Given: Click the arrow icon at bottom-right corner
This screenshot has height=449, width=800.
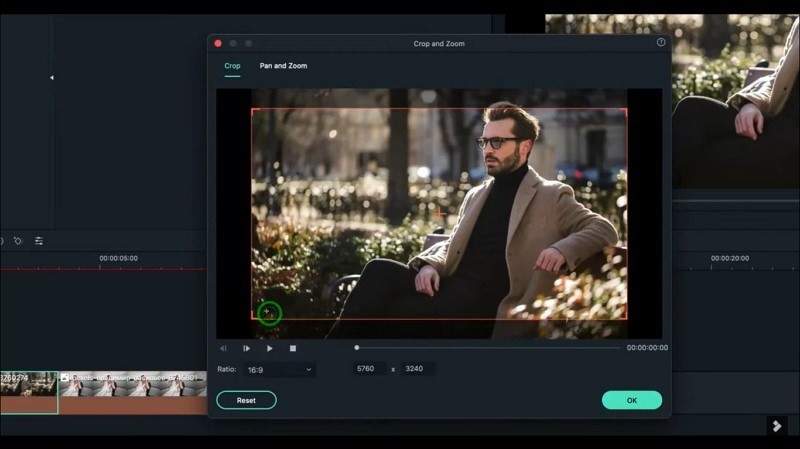Looking at the screenshot, I should 777,426.
